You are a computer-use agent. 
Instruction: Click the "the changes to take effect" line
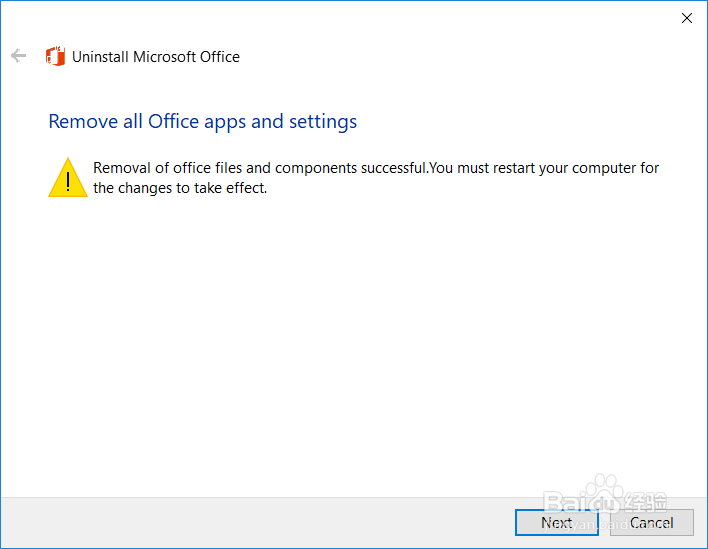(x=180, y=187)
